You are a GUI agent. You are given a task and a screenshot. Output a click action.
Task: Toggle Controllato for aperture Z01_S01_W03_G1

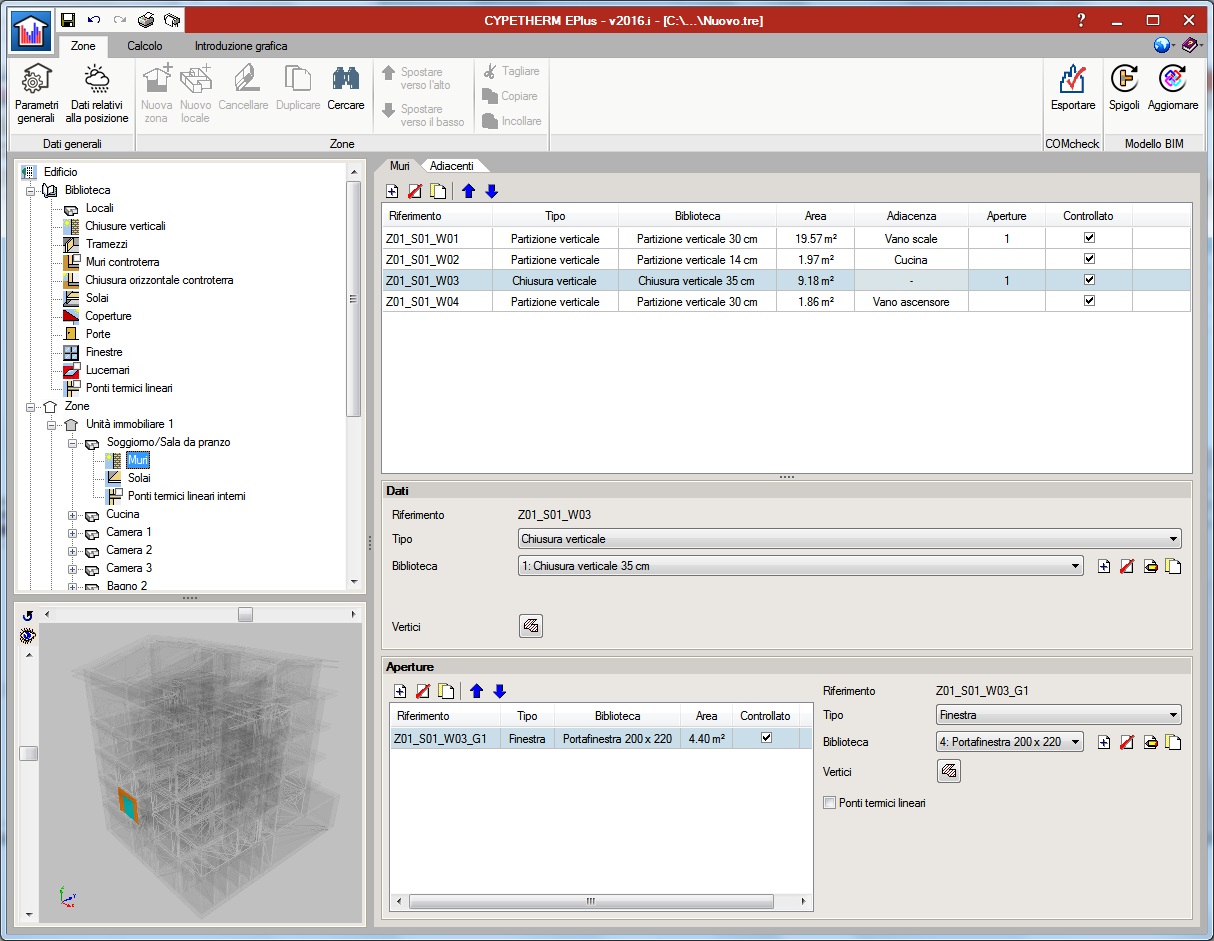[766, 738]
